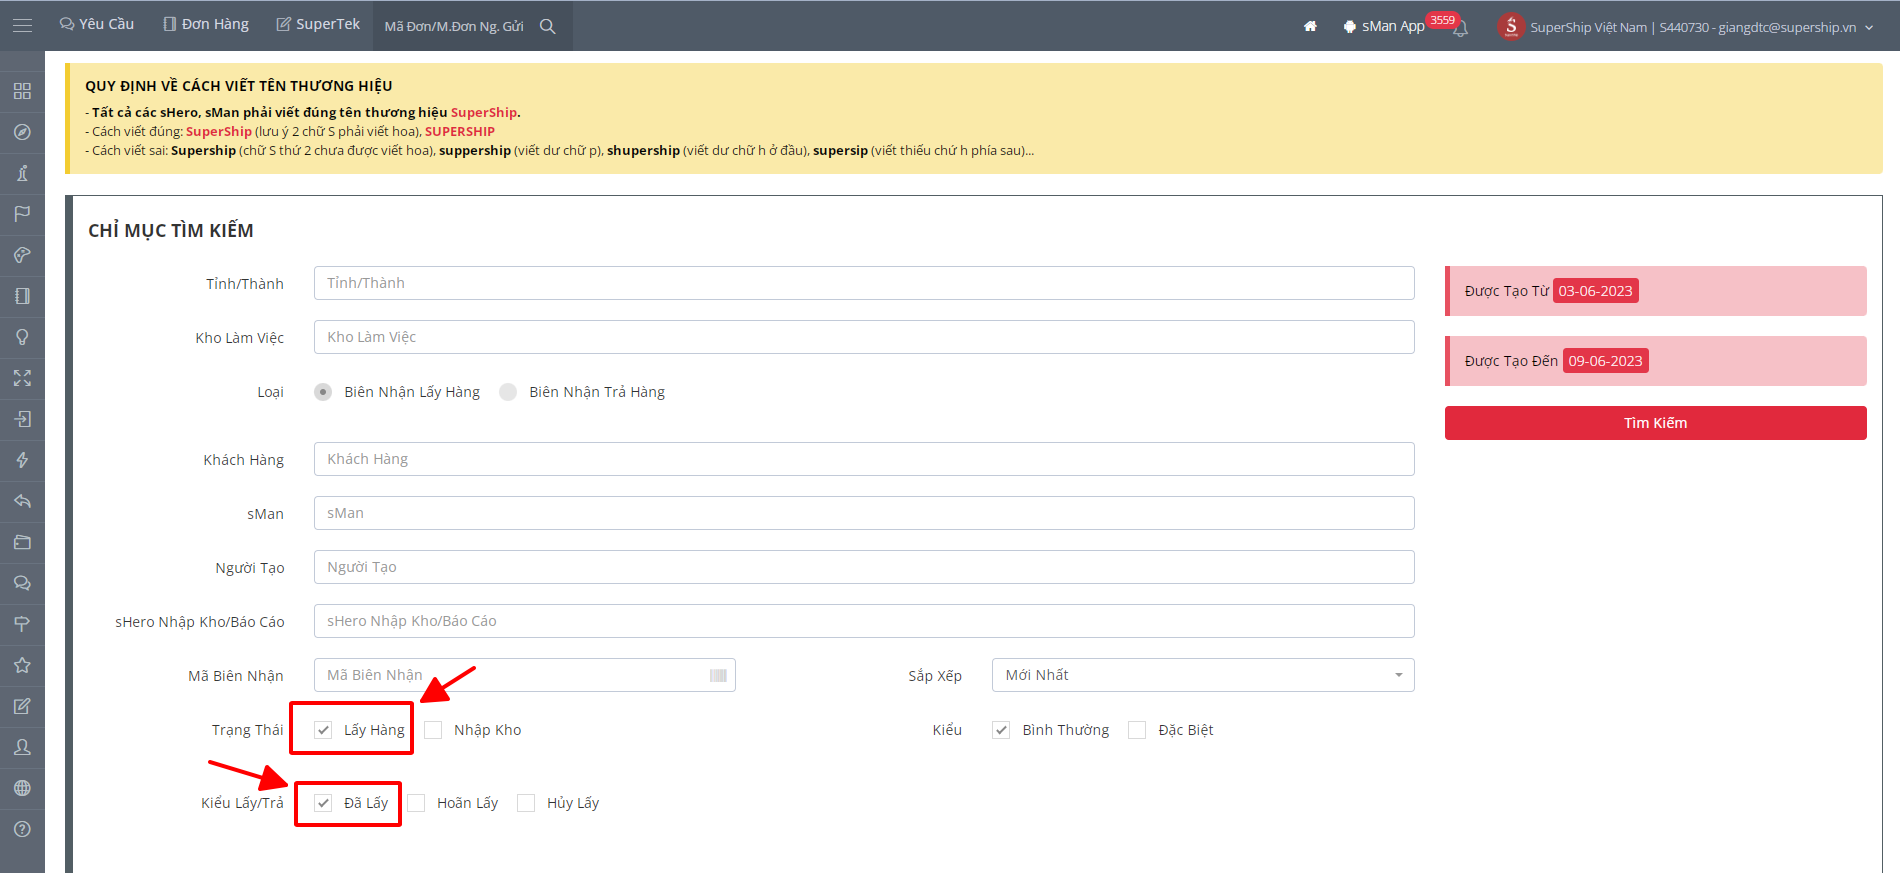Image resolution: width=1900 pixels, height=873 pixels.
Task: Open the sMan selector field
Action: click(864, 513)
